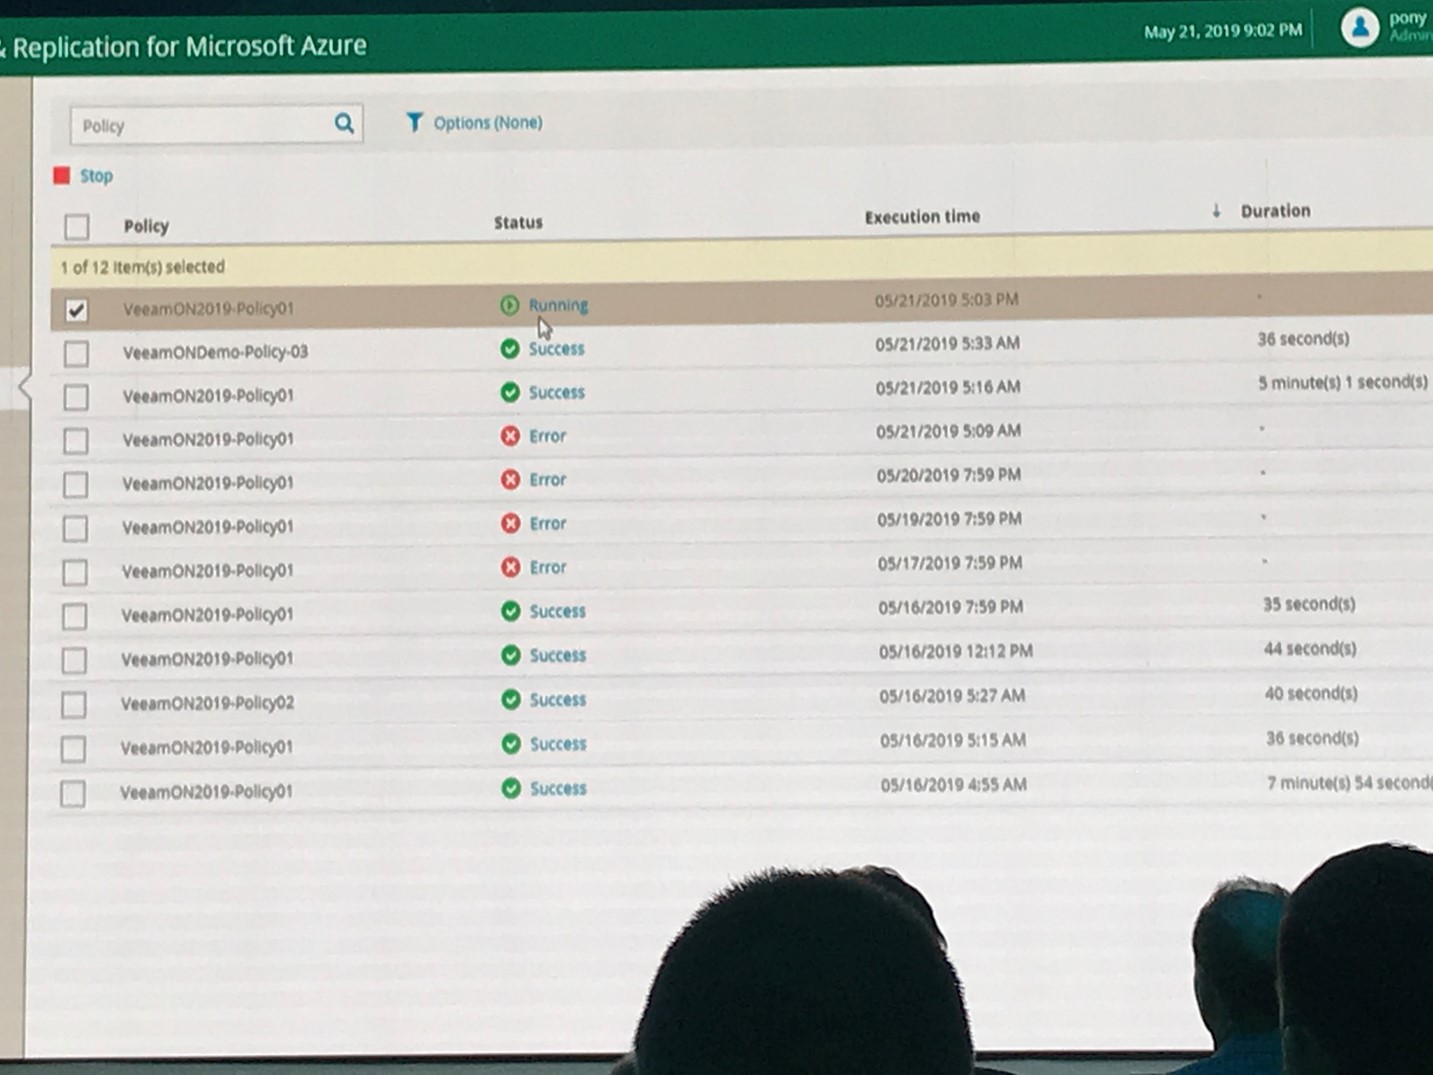Check the 05/16/2019 7:59 PM row checkbox

click(74, 616)
